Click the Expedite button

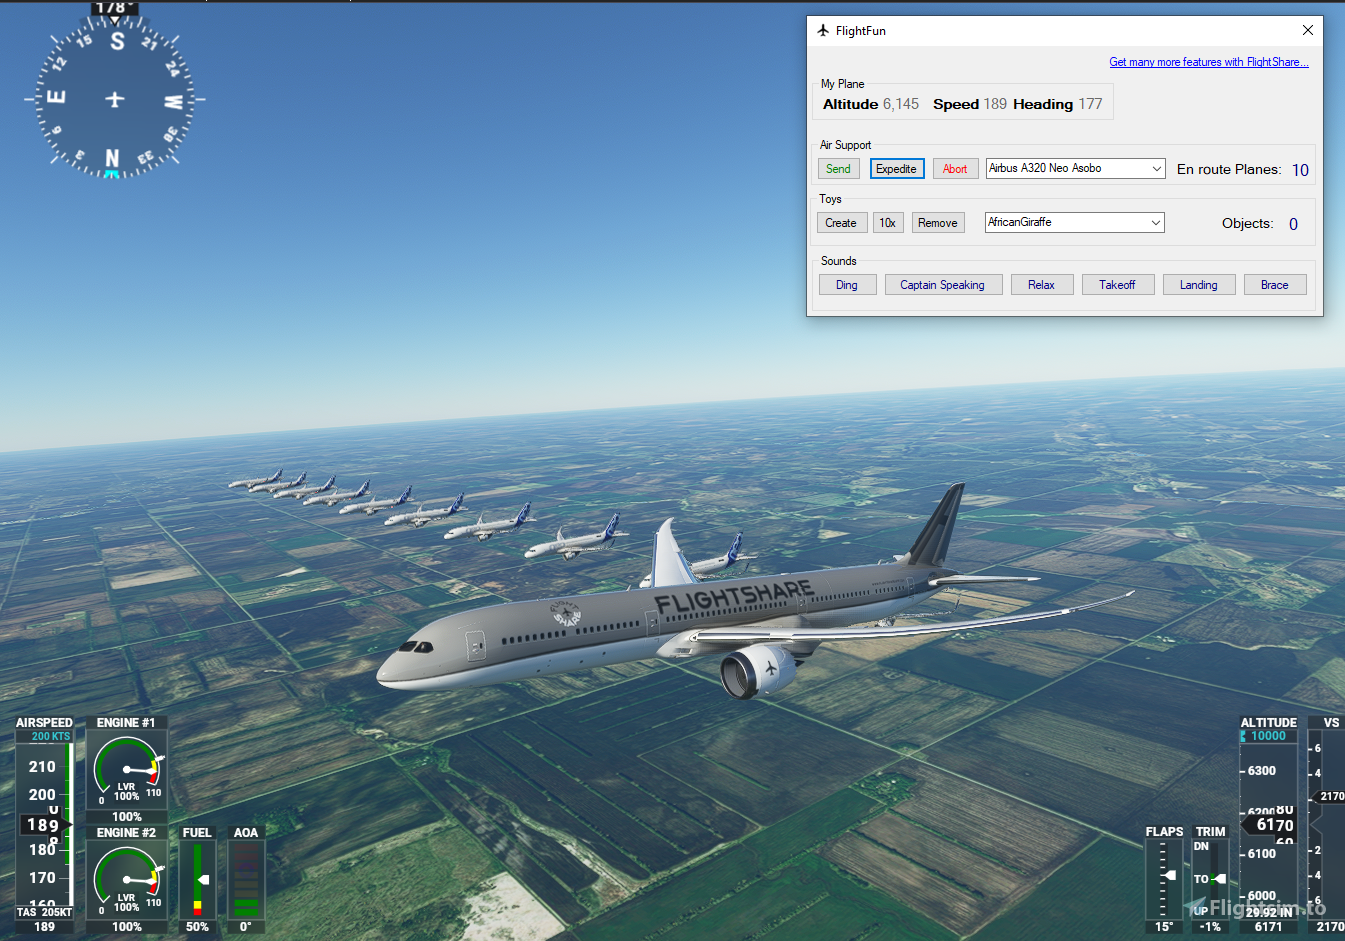897,169
